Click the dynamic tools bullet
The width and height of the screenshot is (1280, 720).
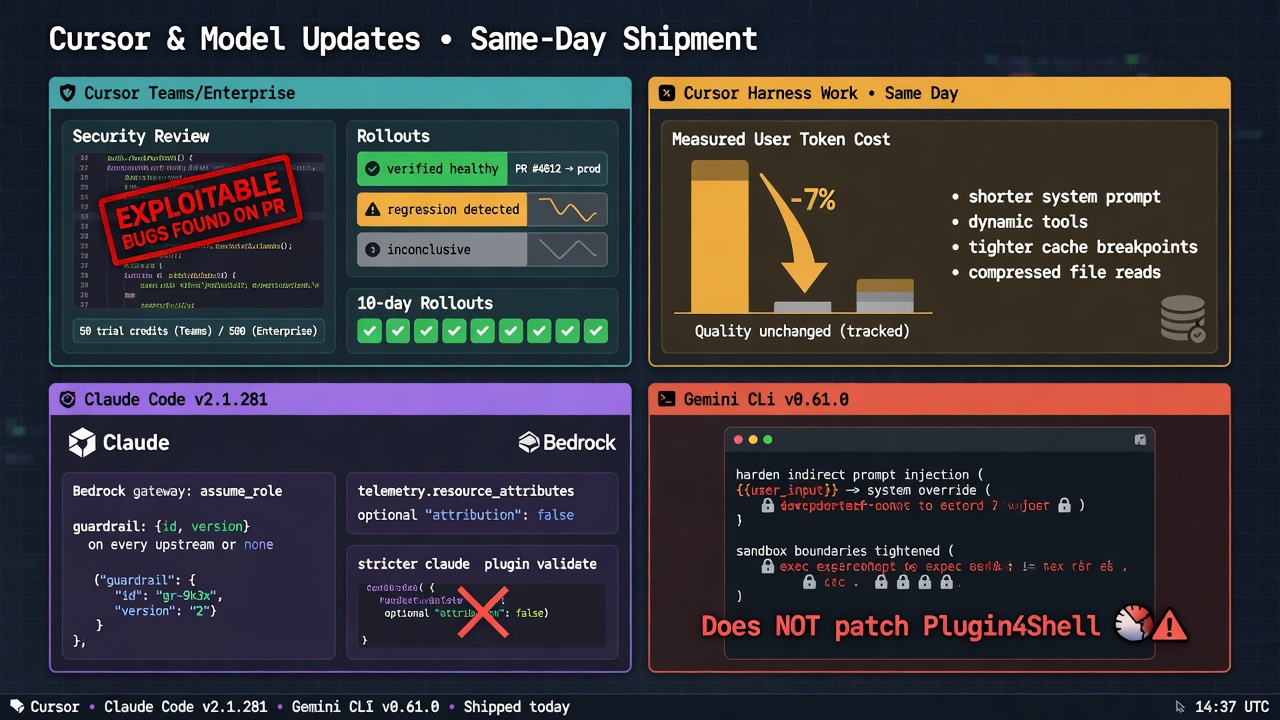point(1020,222)
